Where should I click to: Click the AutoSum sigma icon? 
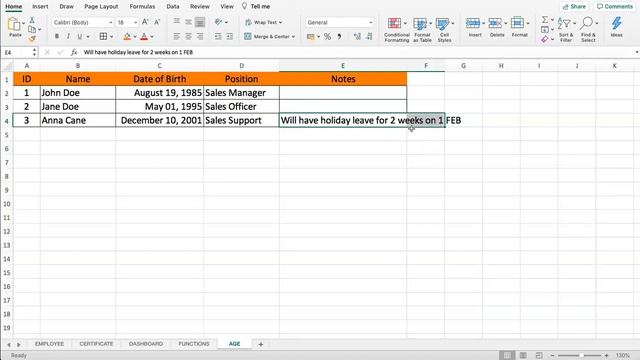[x=545, y=20]
